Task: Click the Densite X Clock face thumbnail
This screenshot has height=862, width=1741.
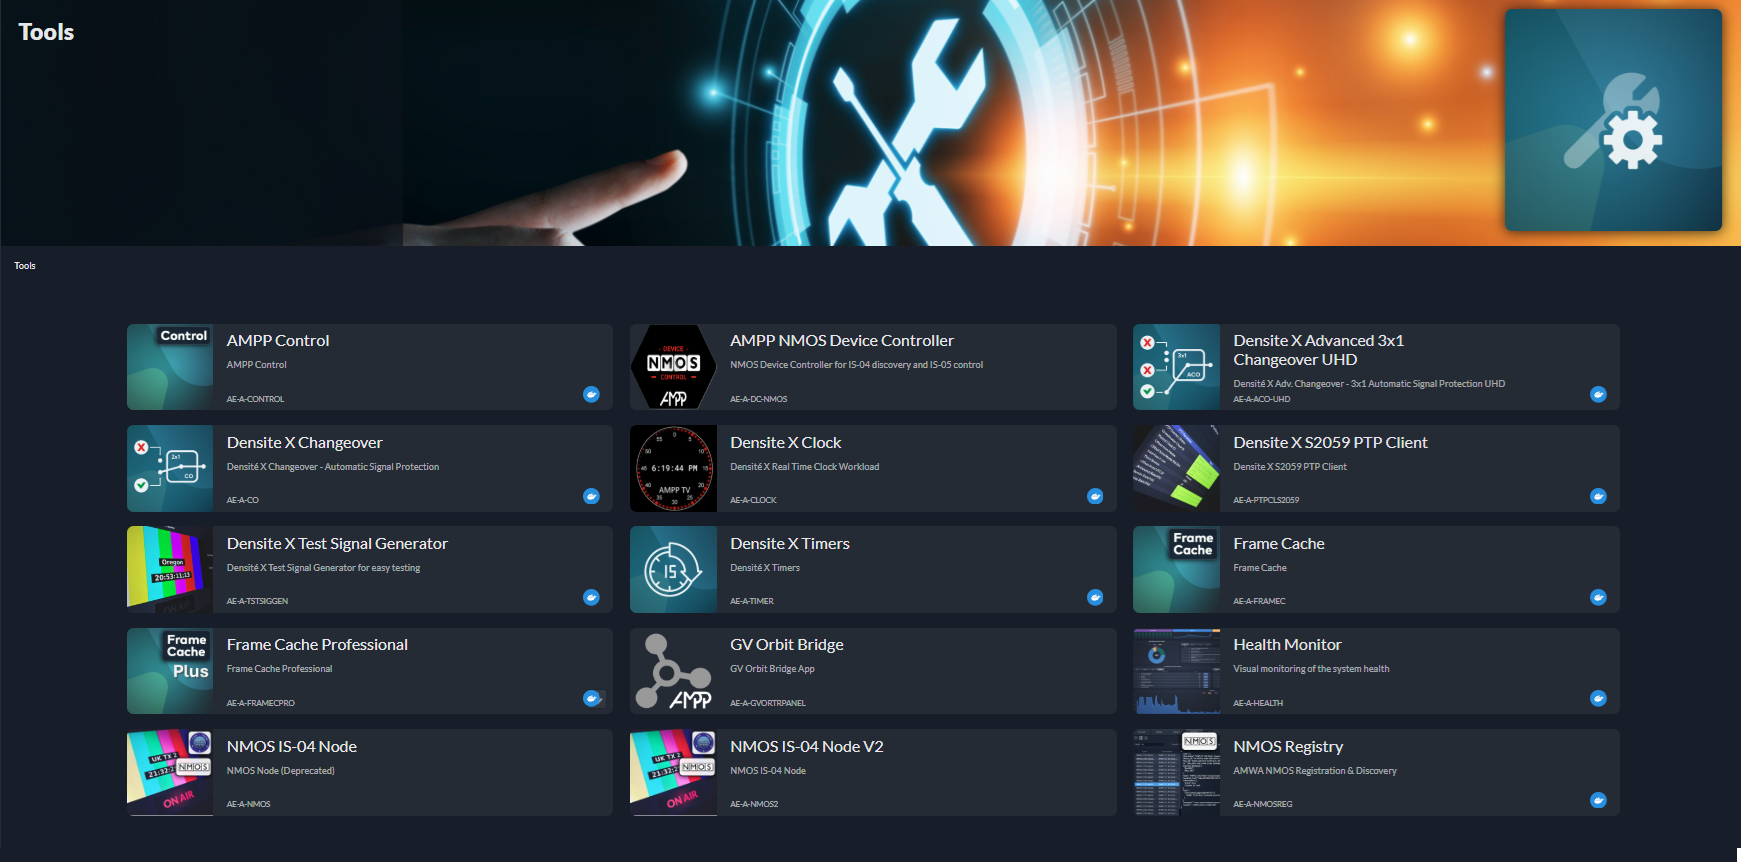Action: click(x=673, y=468)
